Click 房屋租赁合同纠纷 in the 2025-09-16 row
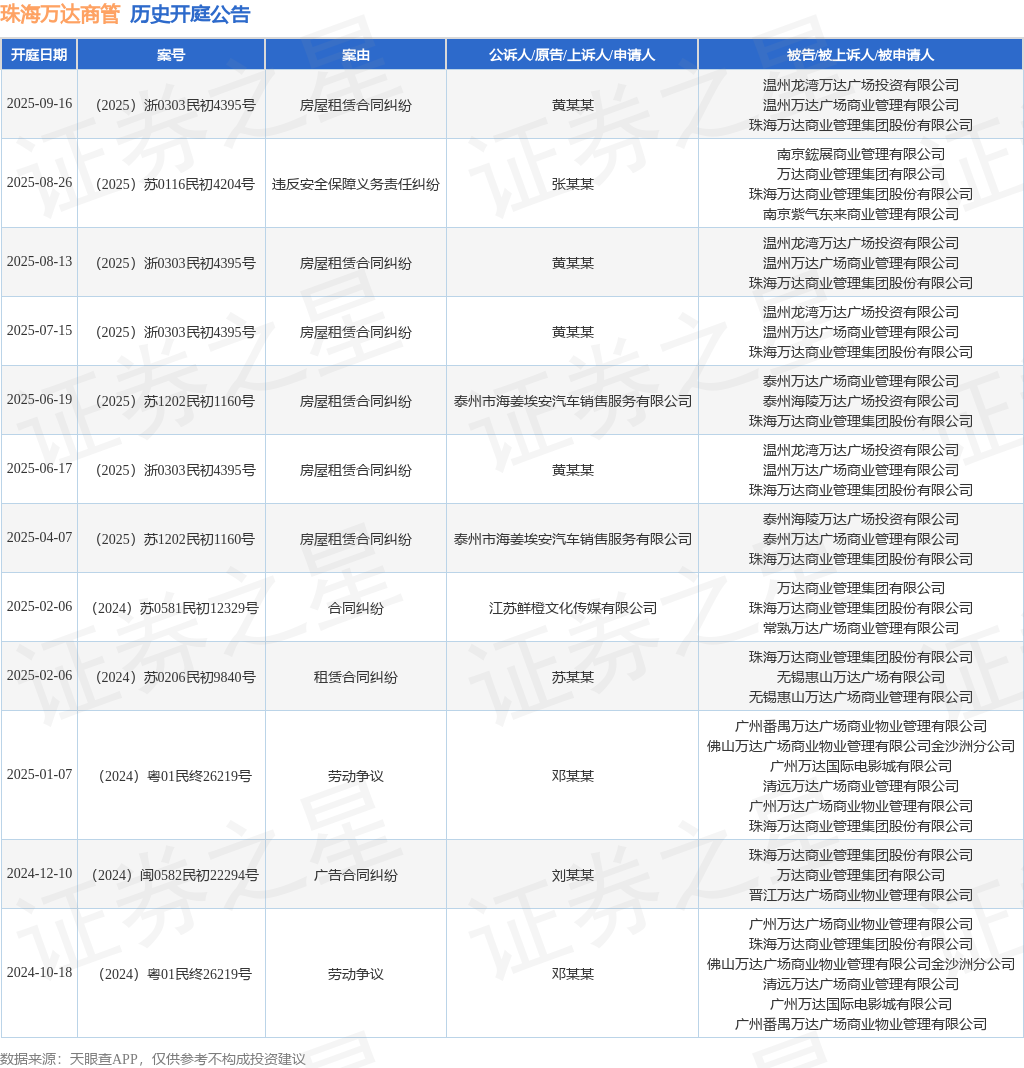This screenshot has height=1068, width=1024. [356, 105]
